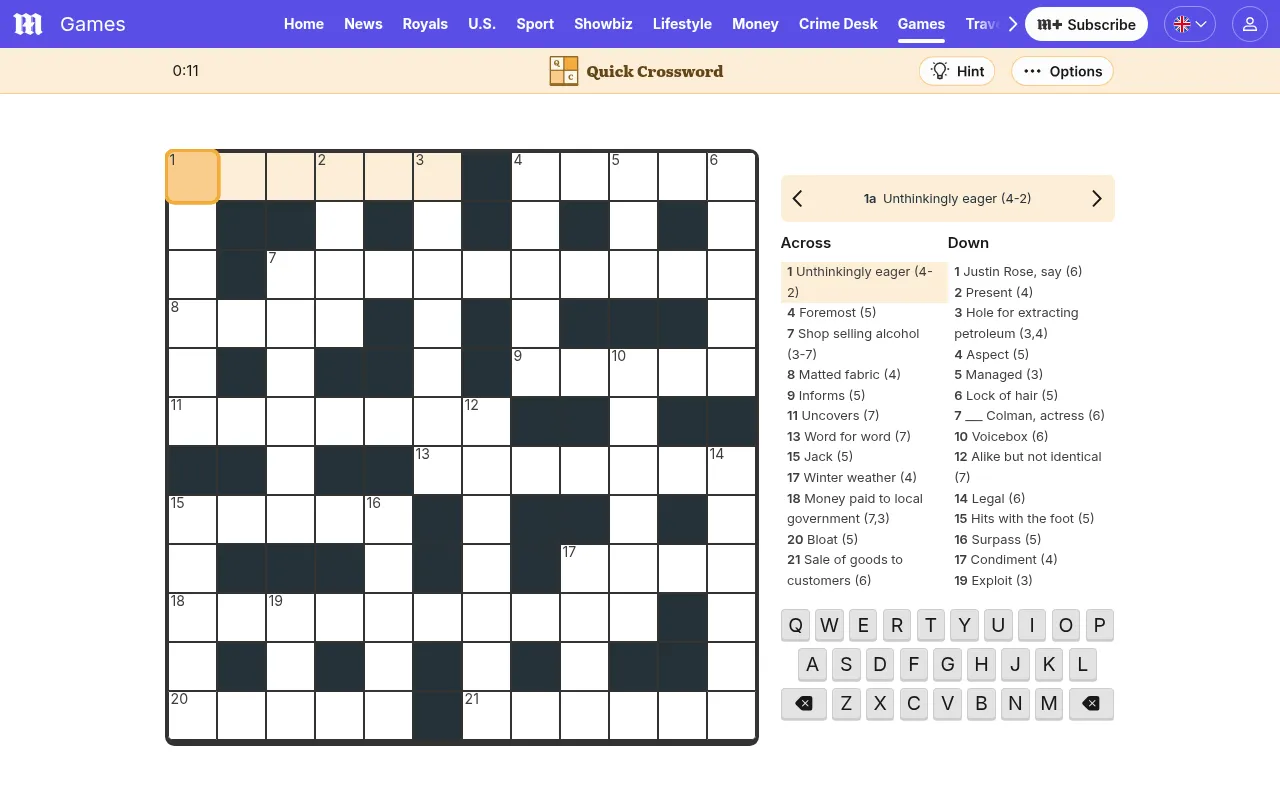Click the Quick Crossword logo icon
Screen dimensions: 1280x800
564,71
